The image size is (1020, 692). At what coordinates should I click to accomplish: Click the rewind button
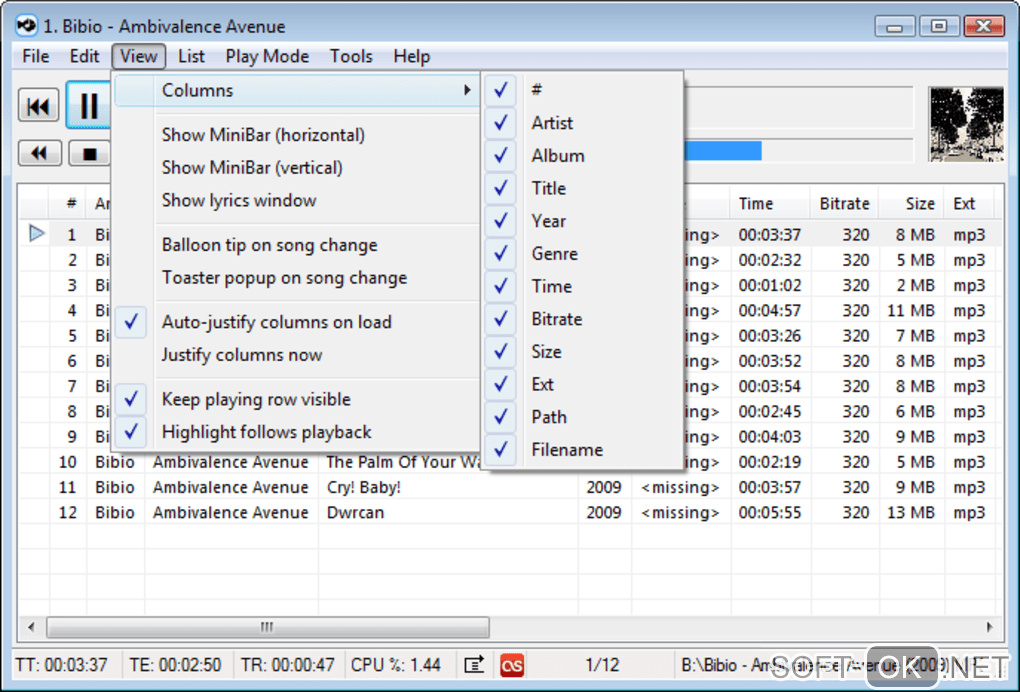coord(40,153)
